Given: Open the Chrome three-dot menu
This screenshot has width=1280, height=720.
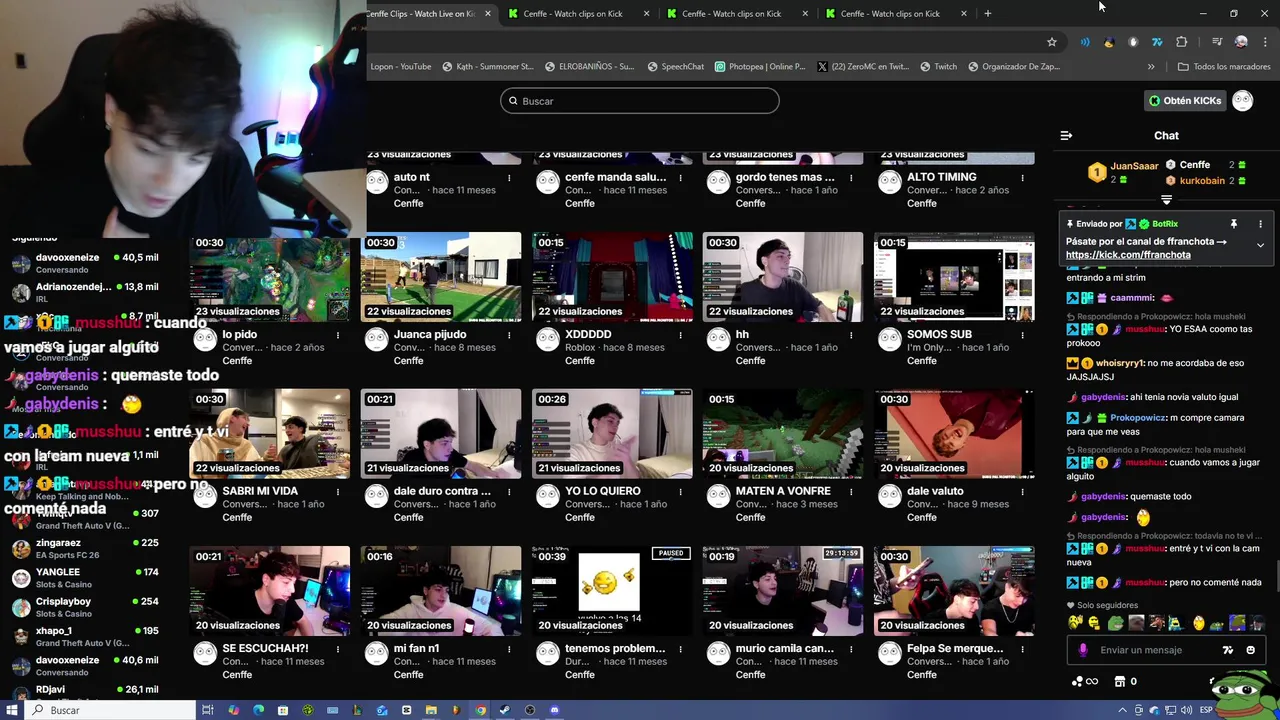Looking at the screenshot, I should 1265,42.
